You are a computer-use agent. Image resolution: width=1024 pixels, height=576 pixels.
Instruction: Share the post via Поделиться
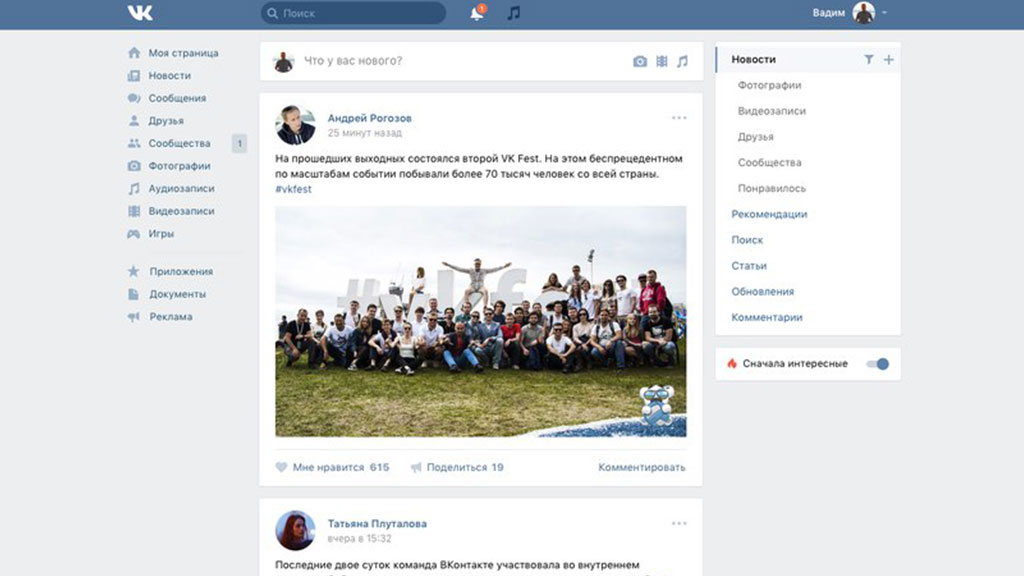click(456, 467)
